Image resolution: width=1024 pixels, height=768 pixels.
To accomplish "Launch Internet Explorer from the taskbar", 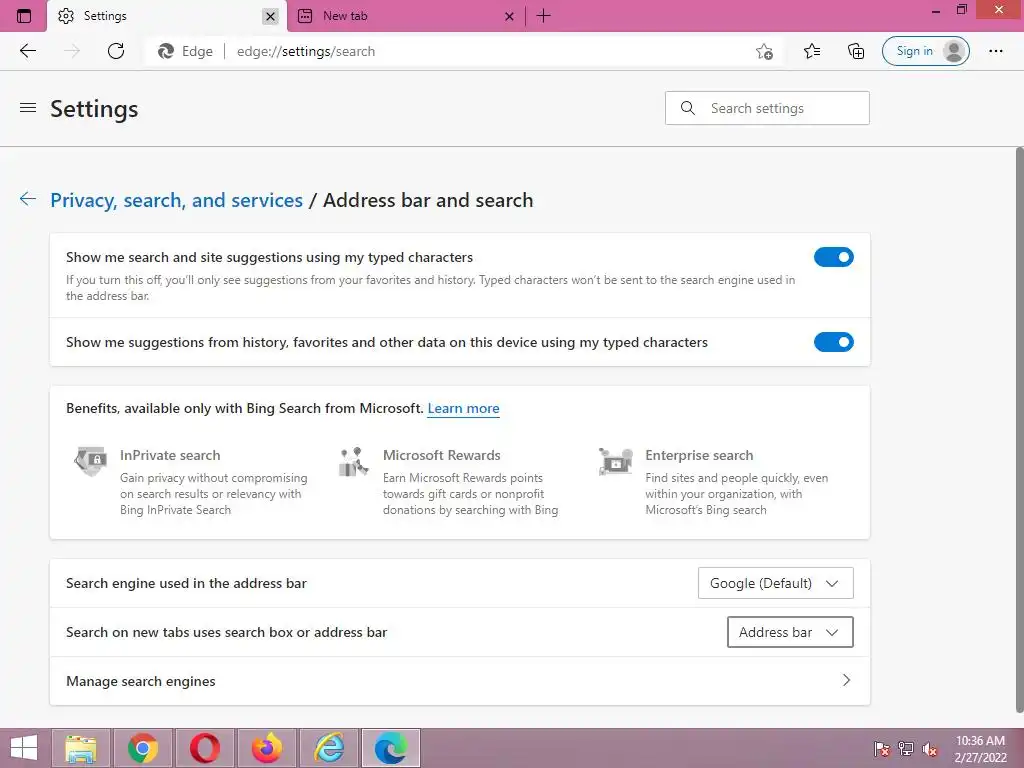I will [x=328, y=748].
